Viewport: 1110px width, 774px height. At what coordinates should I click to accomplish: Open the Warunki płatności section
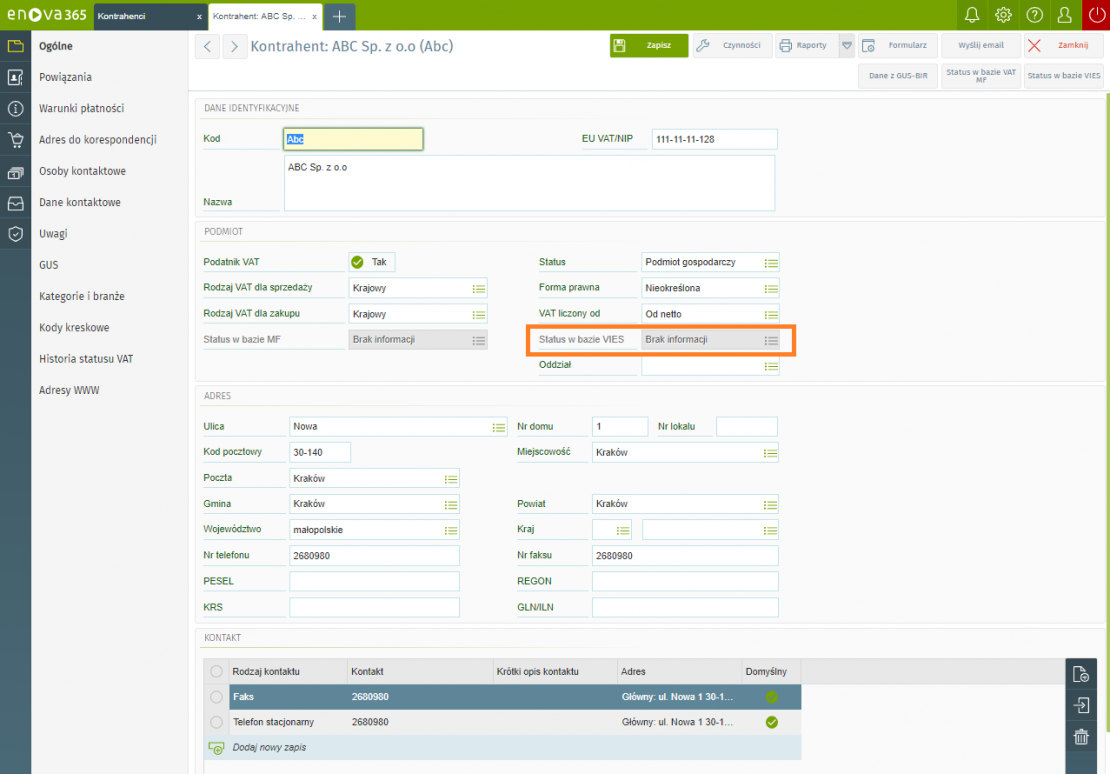tap(81, 108)
